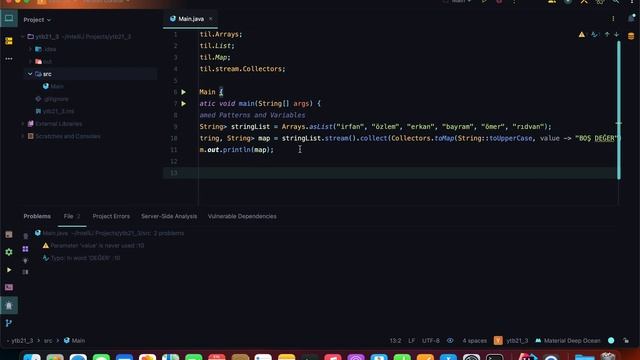Expand Scratches and Consoles node
Image resolution: width=640 pixels, height=360 pixels.
(23, 136)
